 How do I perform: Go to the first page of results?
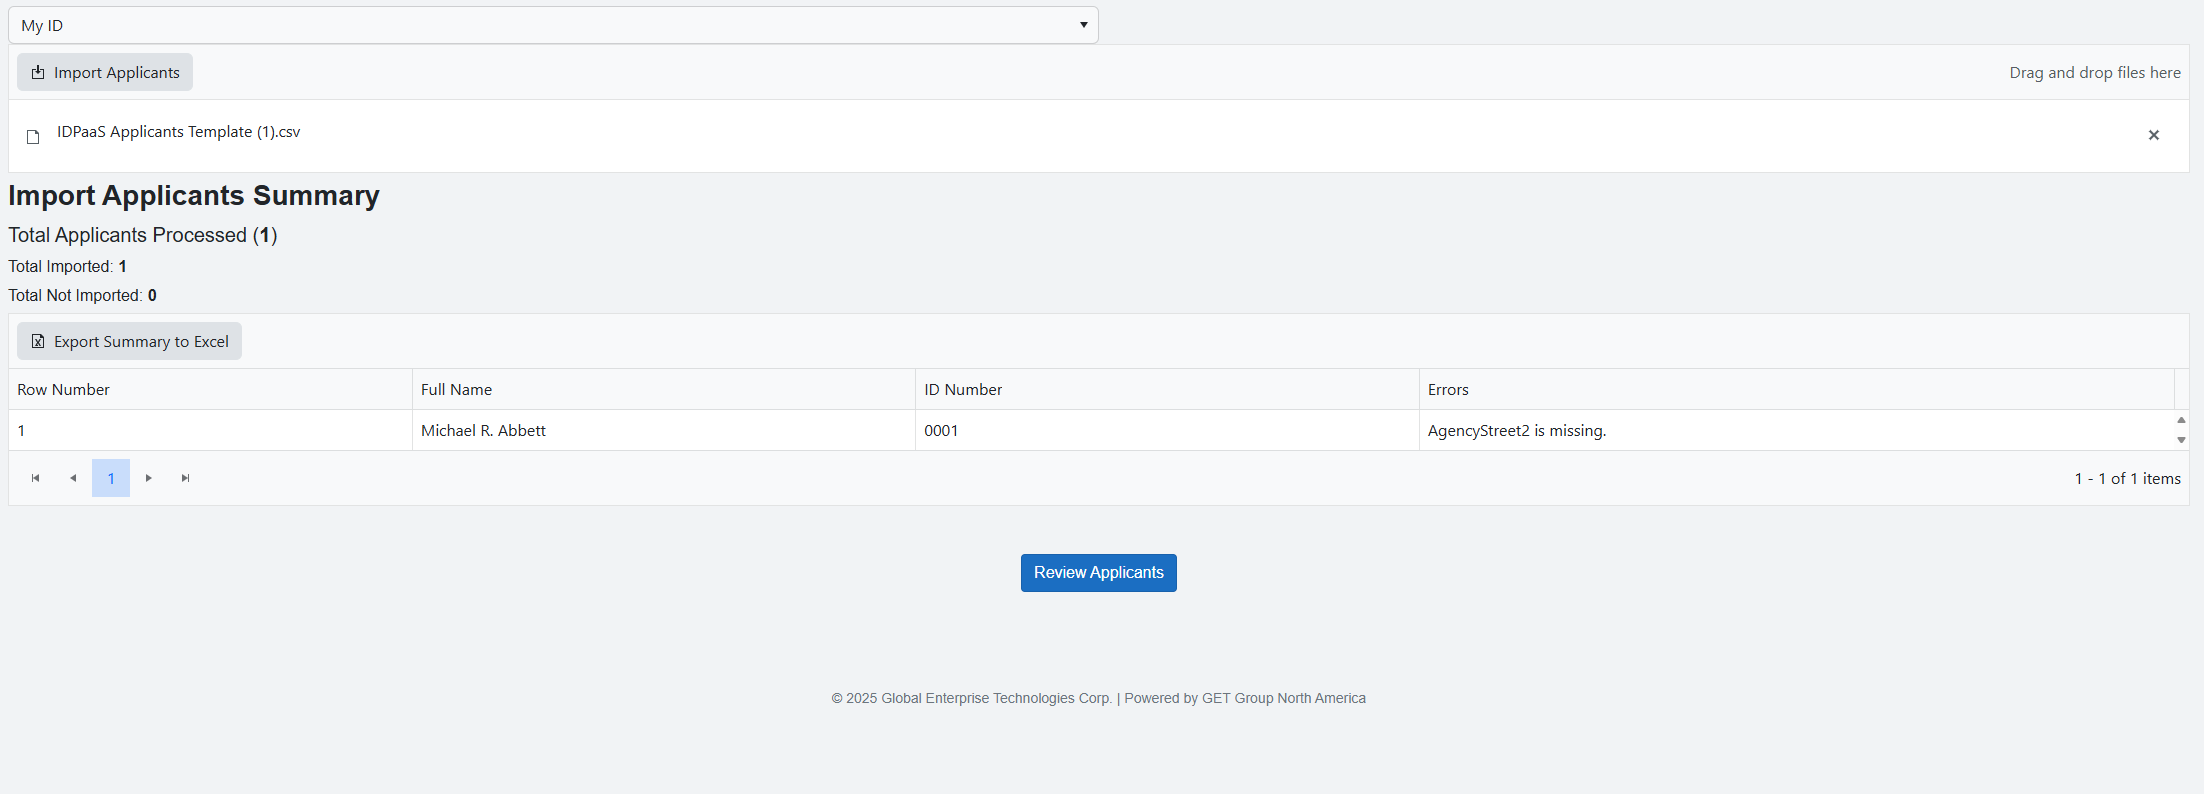36,478
